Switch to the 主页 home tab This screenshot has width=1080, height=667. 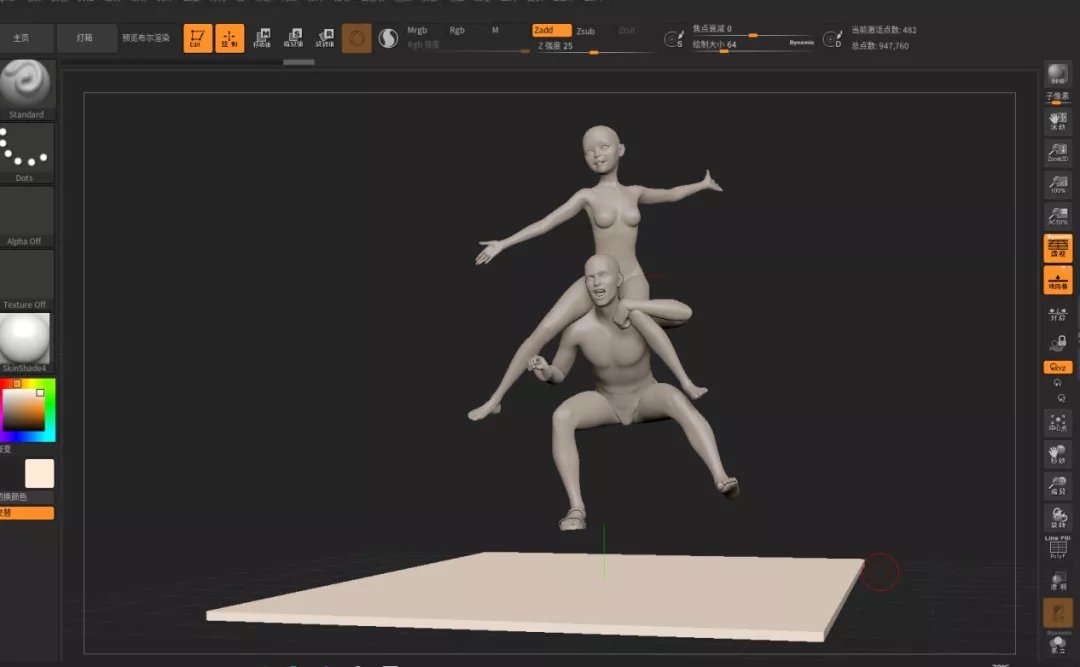pyautogui.click(x=21, y=38)
